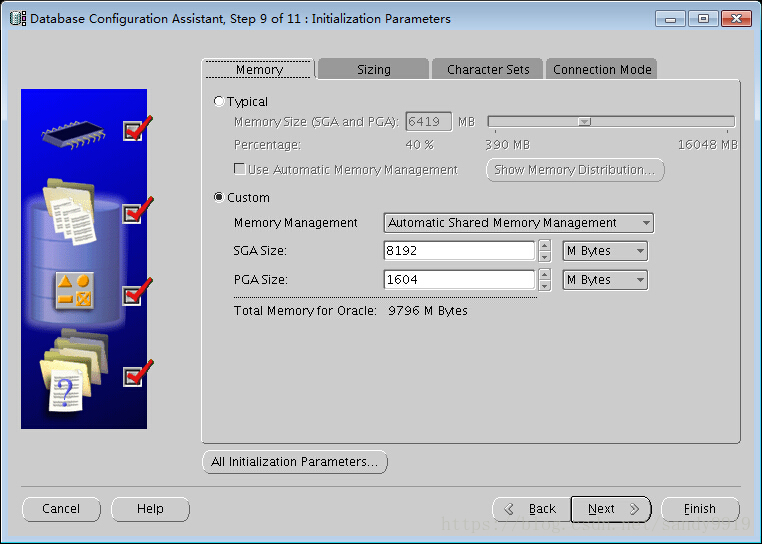This screenshot has height=544, width=762.
Task: Select the Typical radio button
Action: coord(219,101)
